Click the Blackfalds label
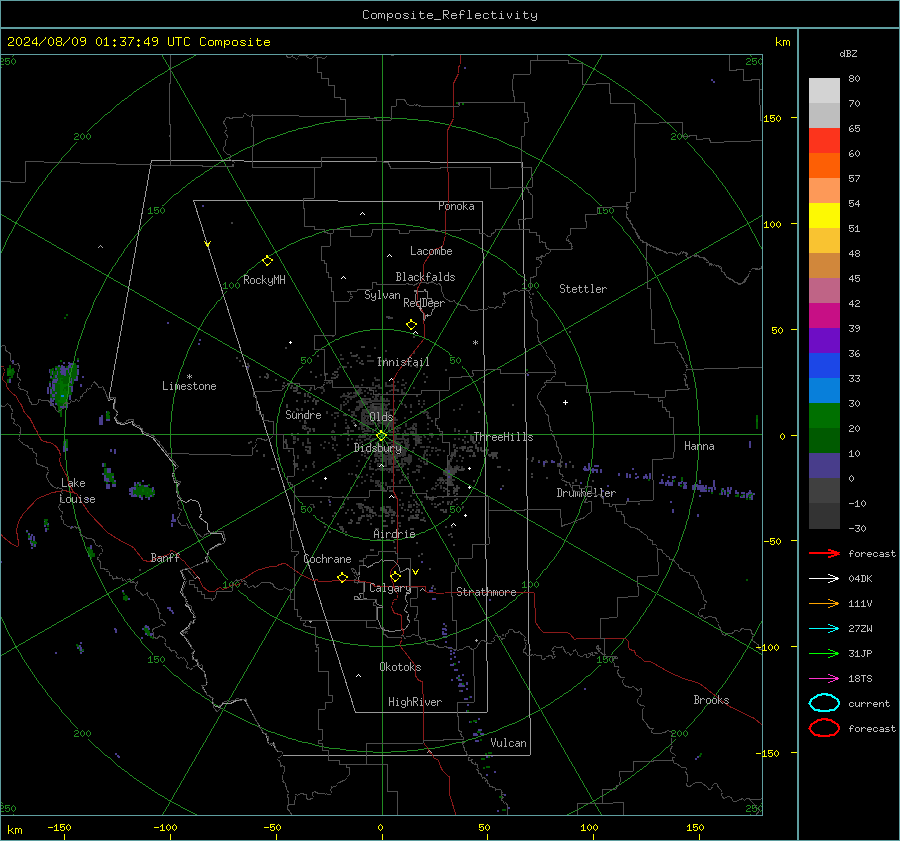 coord(425,277)
